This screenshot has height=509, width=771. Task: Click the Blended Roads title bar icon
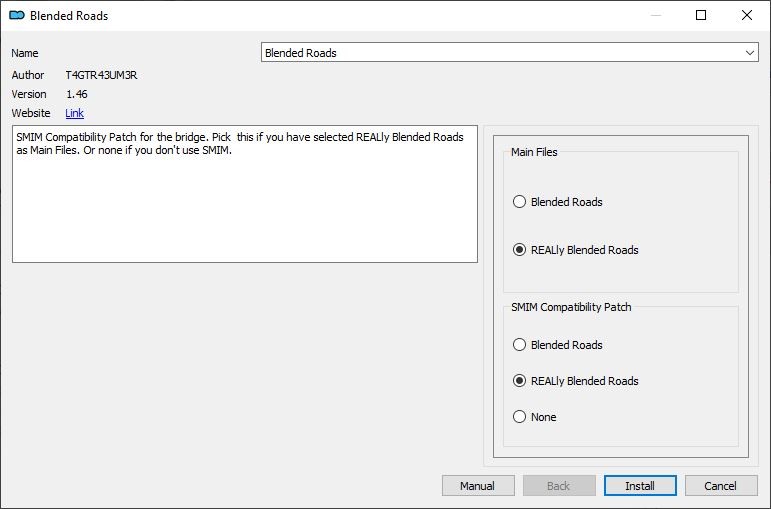[x=17, y=16]
